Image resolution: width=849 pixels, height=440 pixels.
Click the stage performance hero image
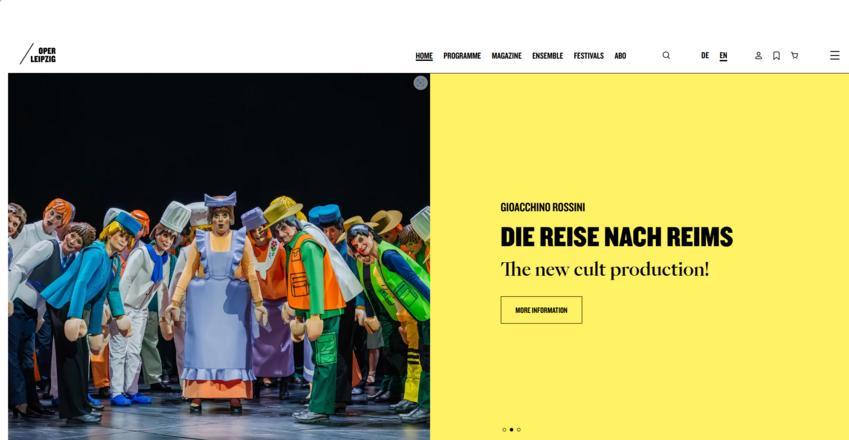pos(219,257)
